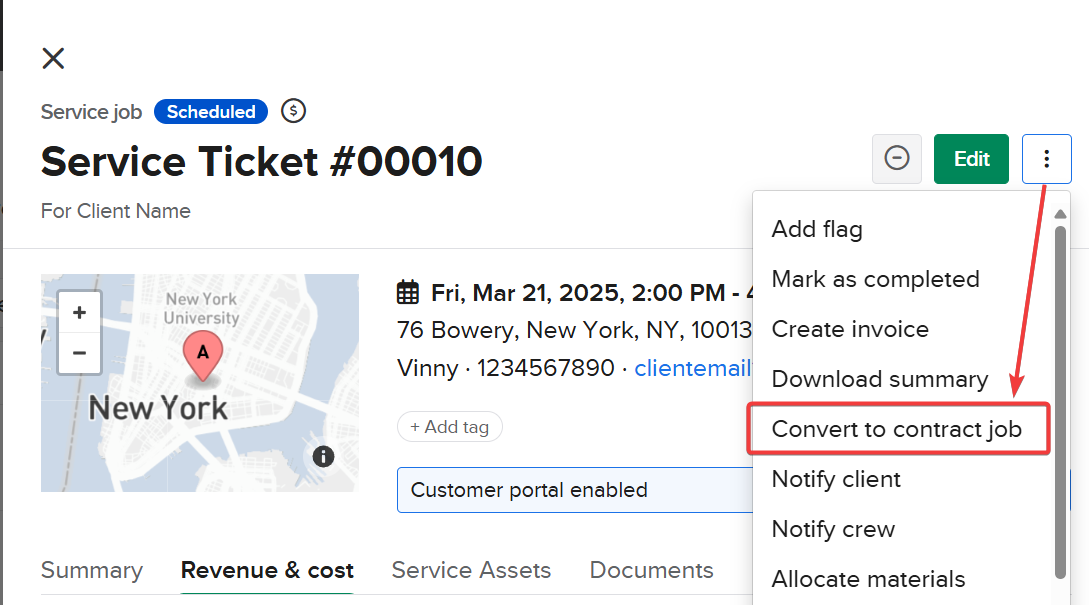This screenshot has width=1089, height=605.
Task: Click the dropdown menu scrollbar
Action: click(x=1061, y=400)
